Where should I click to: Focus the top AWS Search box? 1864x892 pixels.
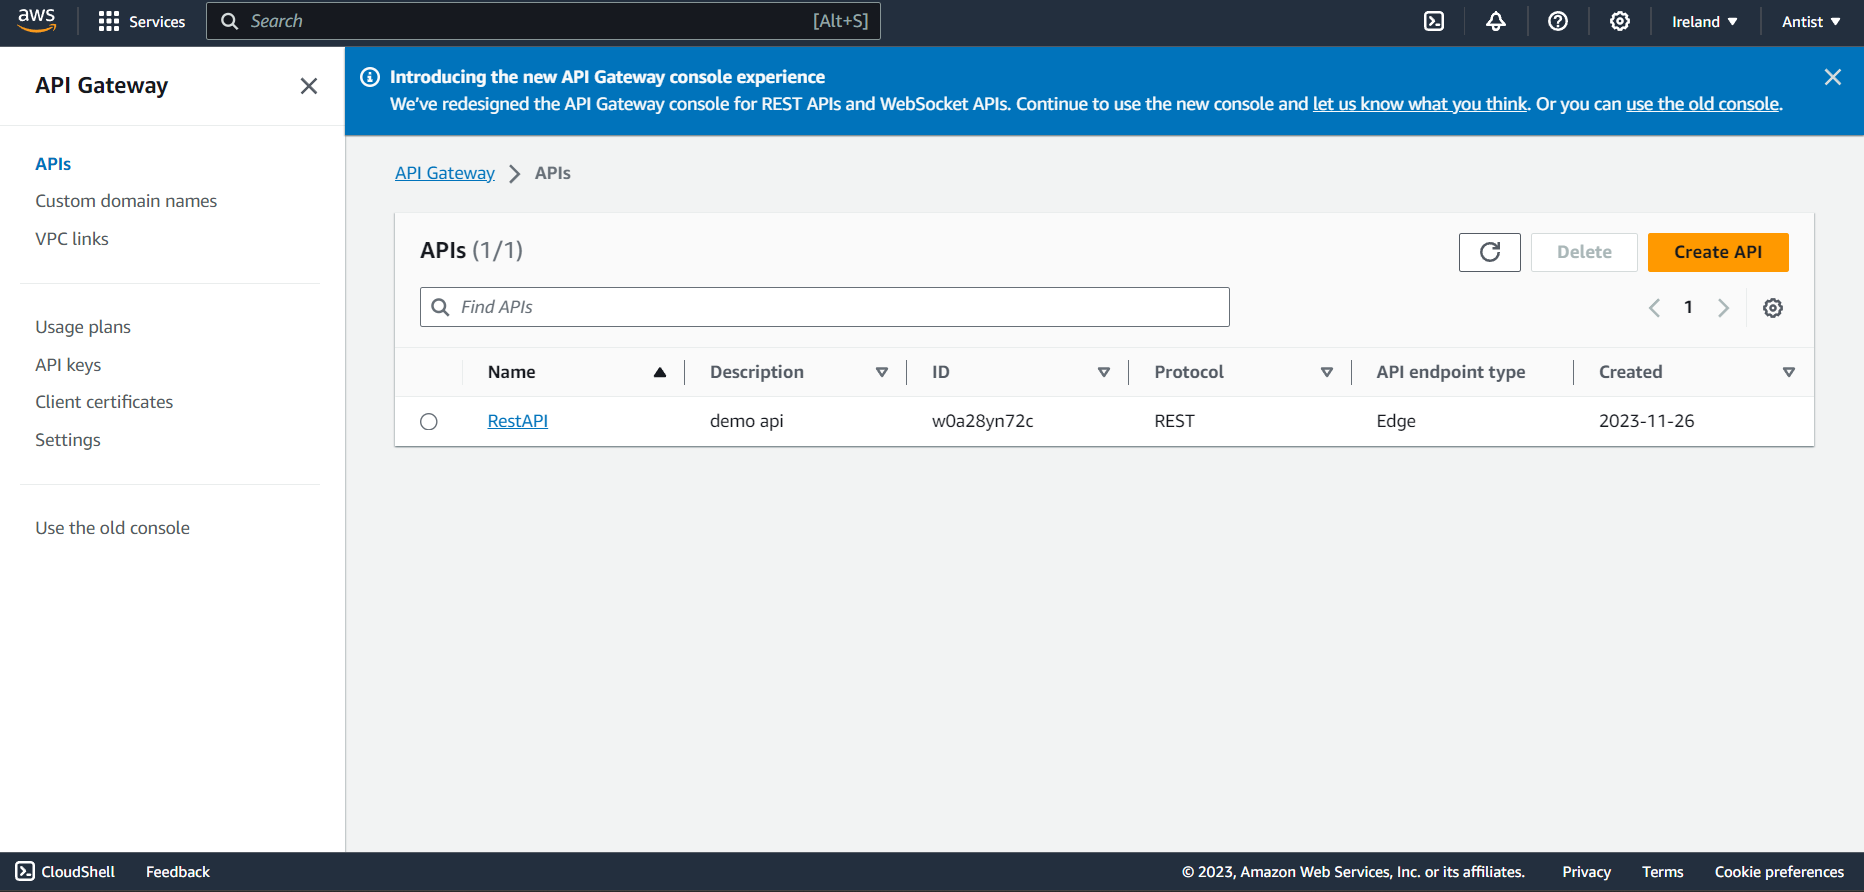coord(543,21)
